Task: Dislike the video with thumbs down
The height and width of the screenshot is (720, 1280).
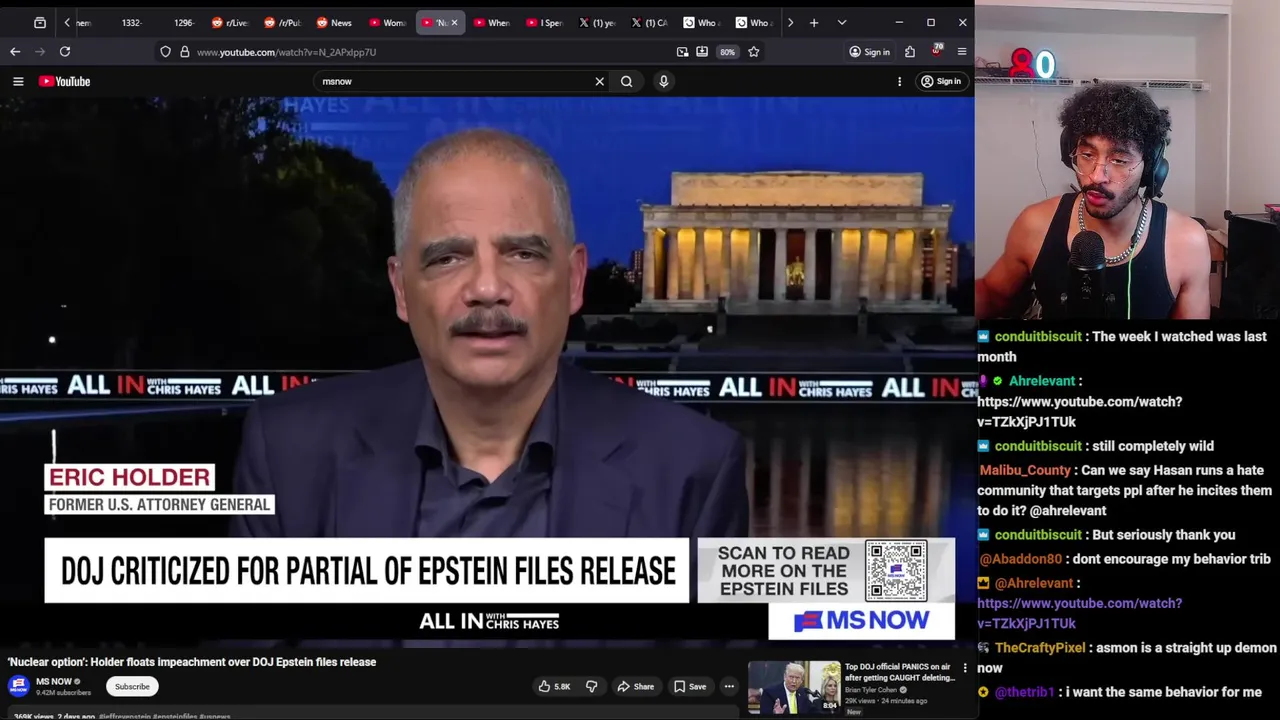Action: [x=591, y=686]
